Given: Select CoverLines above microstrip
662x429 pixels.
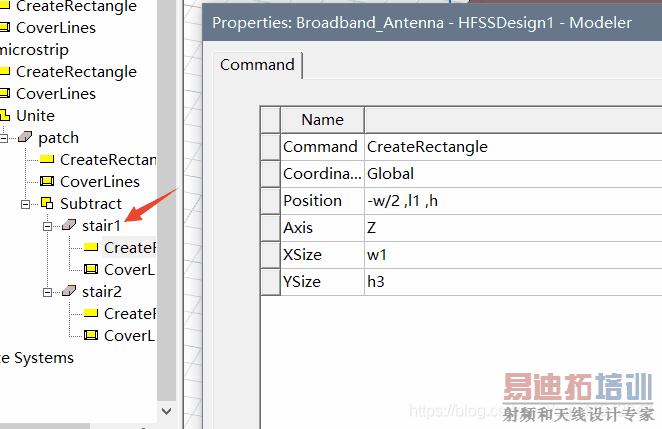Looking at the screenshot, I should [56, 28].
